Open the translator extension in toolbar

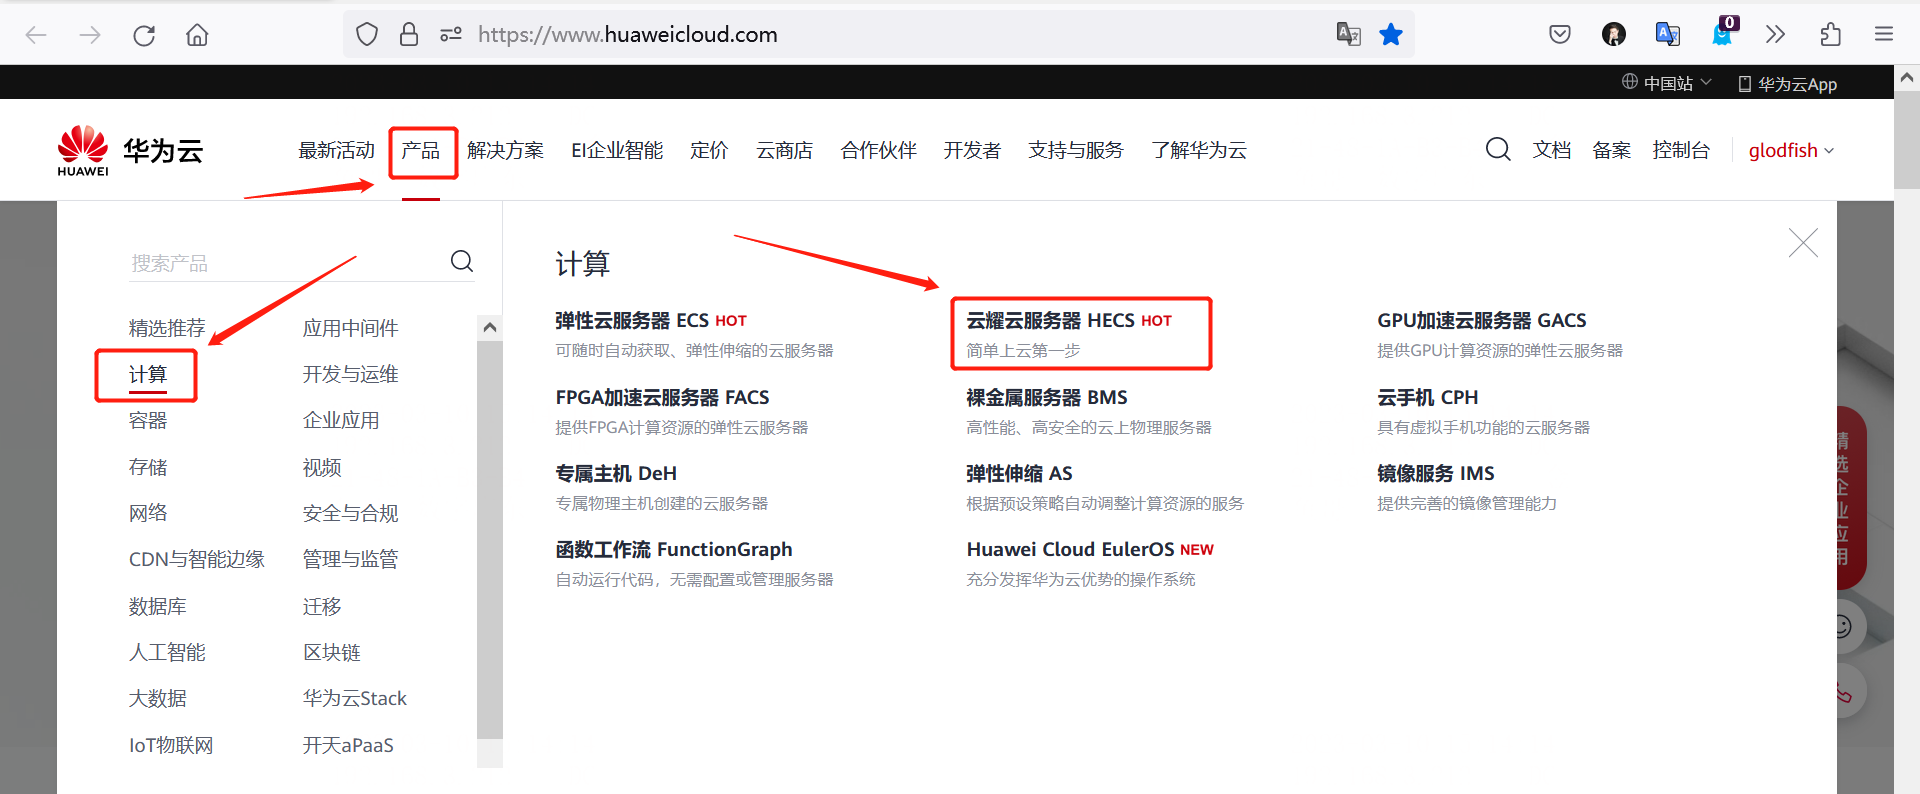[1667, 35]
